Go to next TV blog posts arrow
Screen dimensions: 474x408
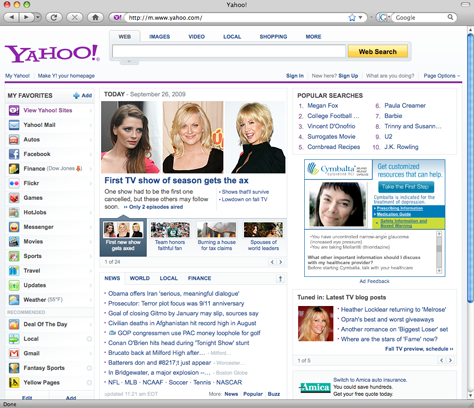point(450,360)
